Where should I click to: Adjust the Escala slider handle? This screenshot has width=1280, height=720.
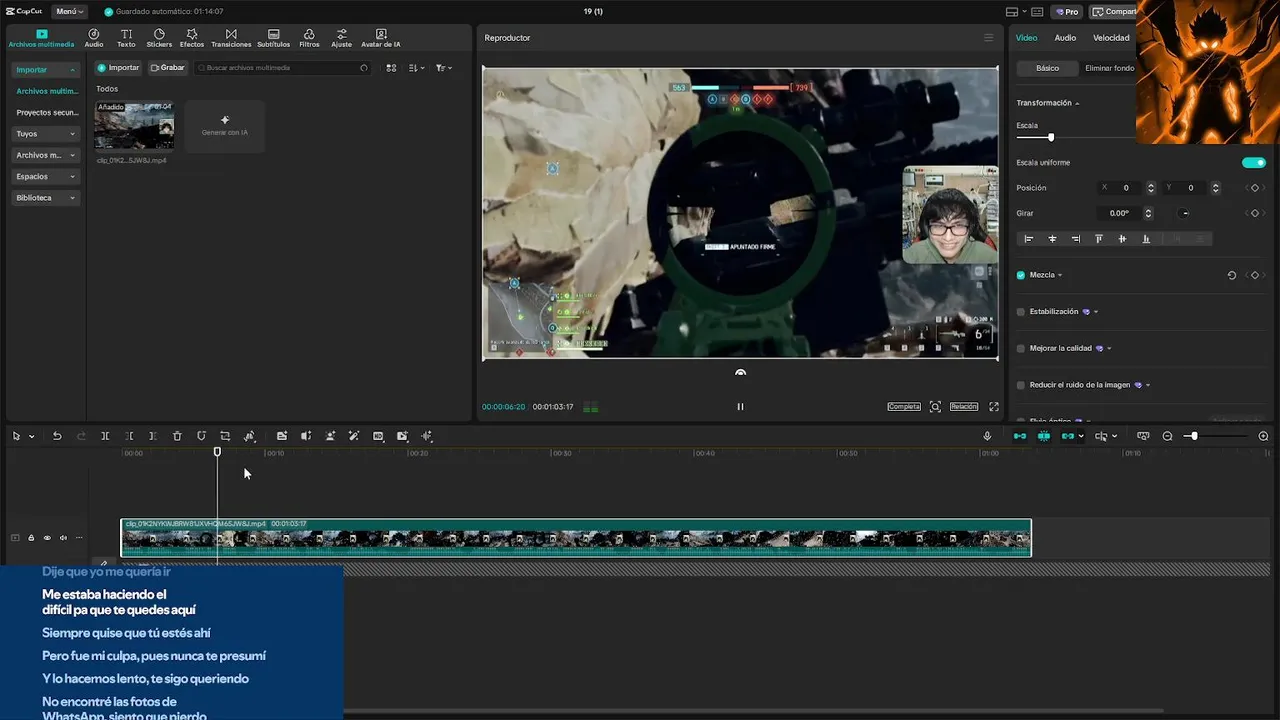[1051, 137]
